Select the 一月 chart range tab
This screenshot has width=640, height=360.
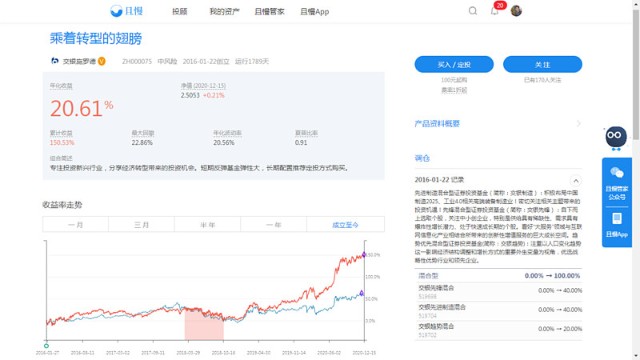(76, 225)
